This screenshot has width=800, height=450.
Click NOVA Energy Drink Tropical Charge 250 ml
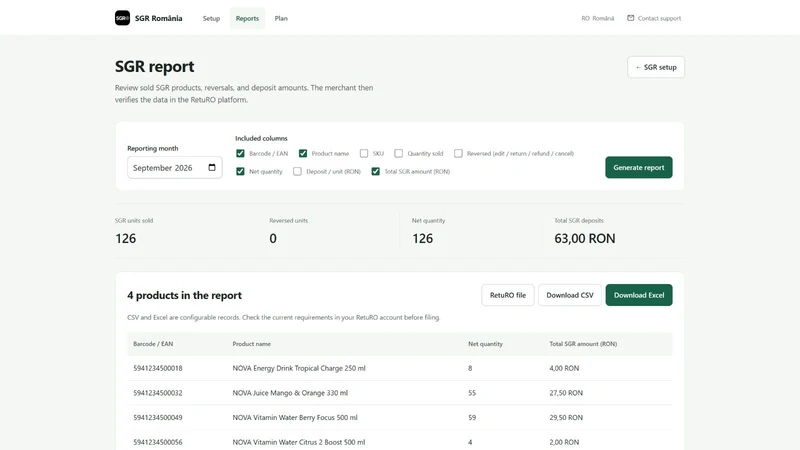tap(299, 368)
